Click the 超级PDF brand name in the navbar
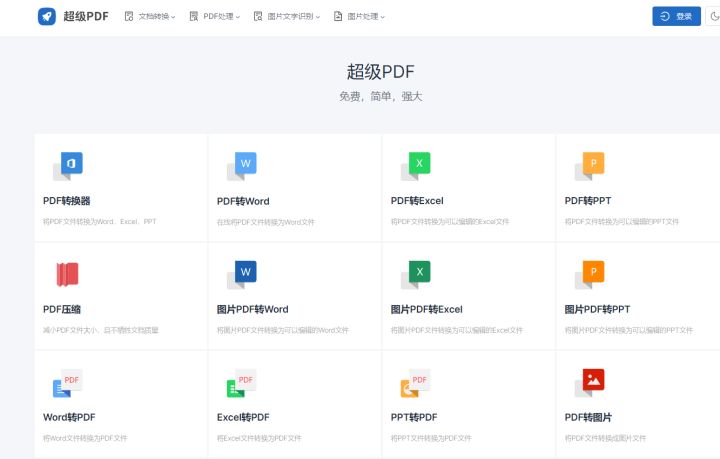 pos(86,17)
